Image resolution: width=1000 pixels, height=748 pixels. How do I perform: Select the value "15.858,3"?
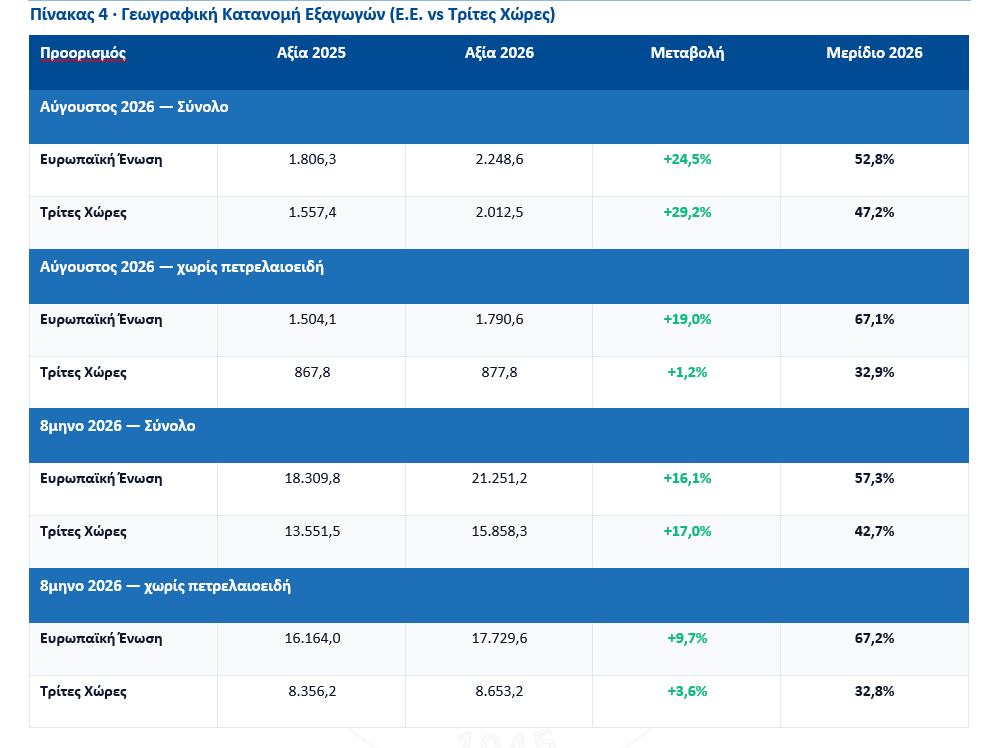499,532
